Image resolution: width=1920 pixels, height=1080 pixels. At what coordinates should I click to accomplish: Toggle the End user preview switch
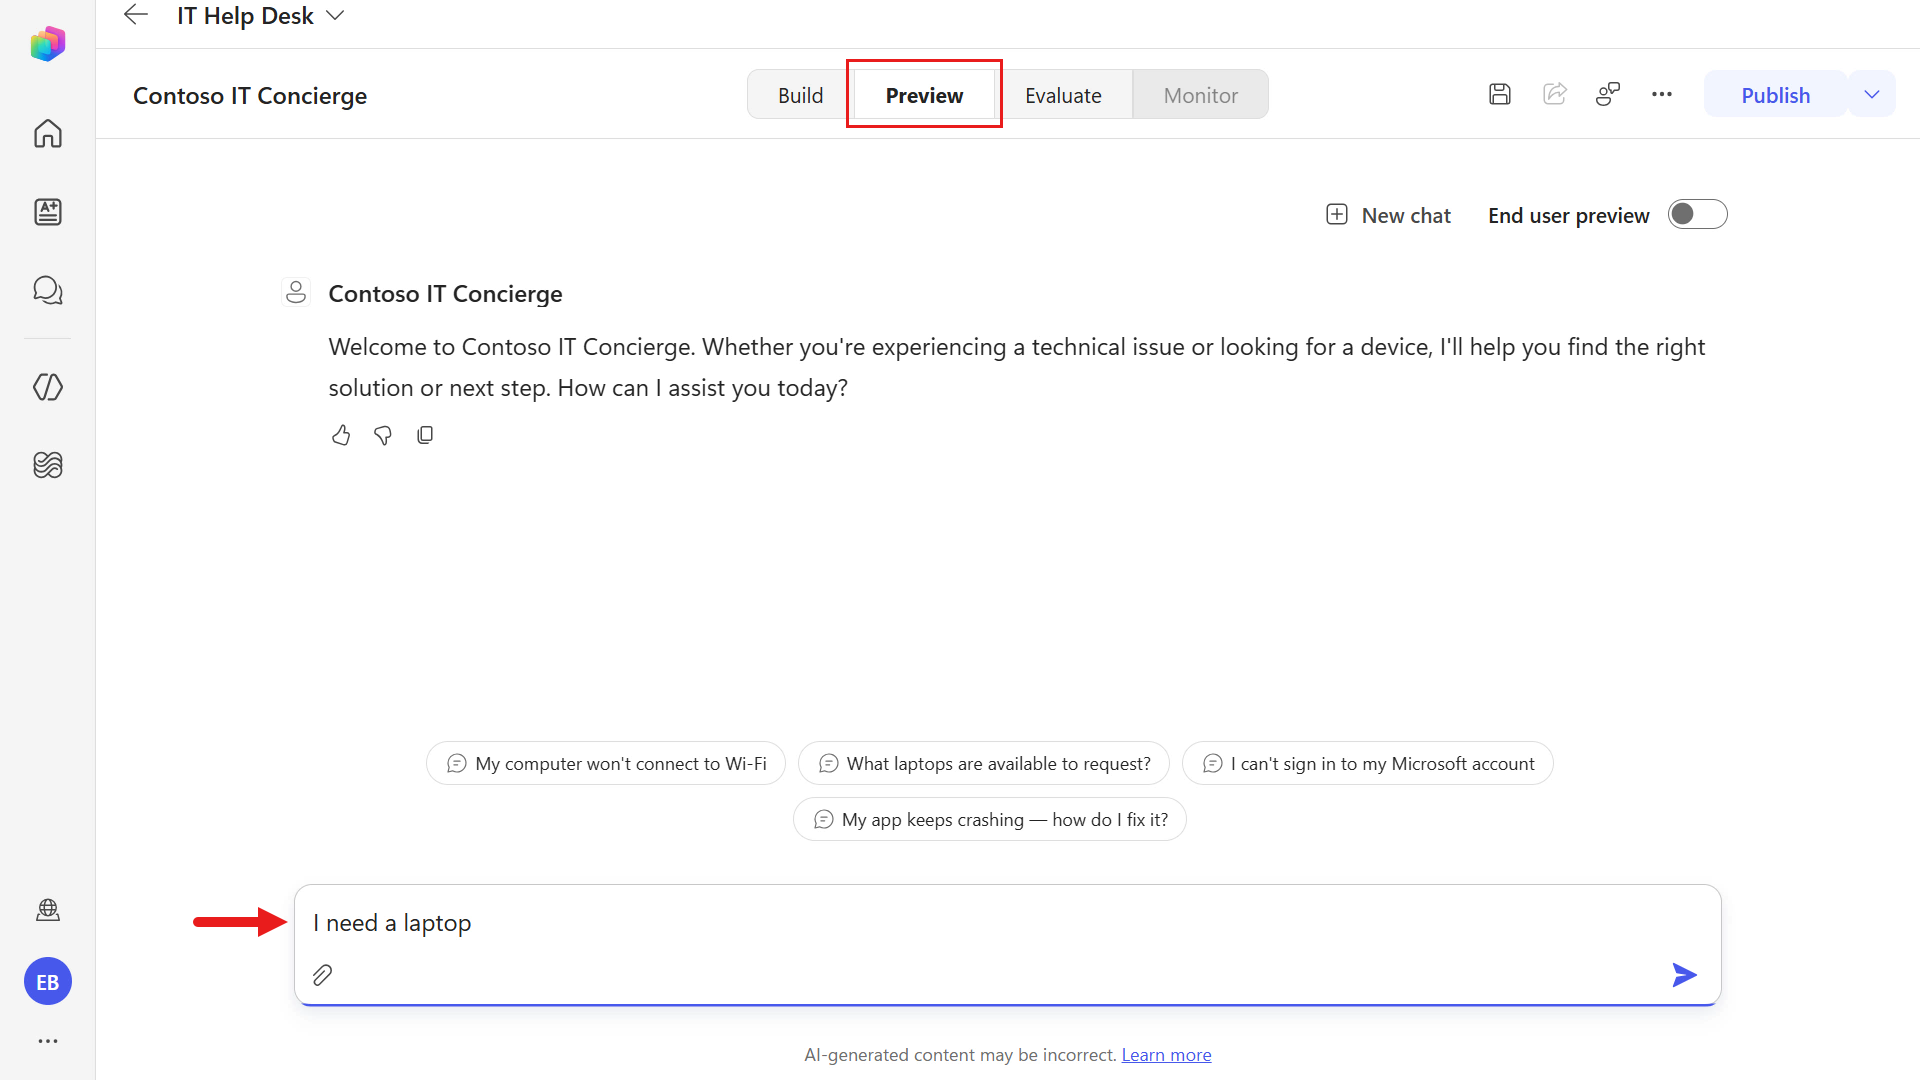click(x=1697, y=215)
